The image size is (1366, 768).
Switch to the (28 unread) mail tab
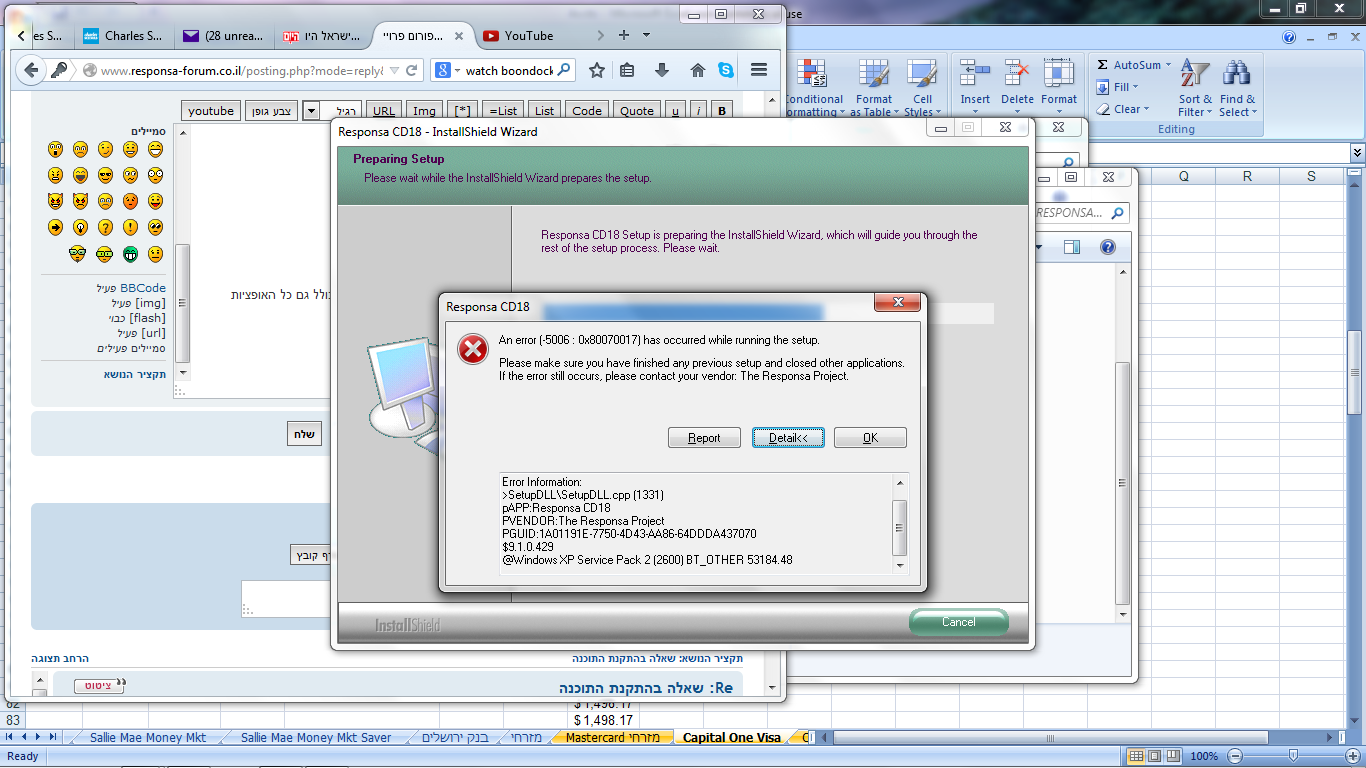tap(225, 35)
